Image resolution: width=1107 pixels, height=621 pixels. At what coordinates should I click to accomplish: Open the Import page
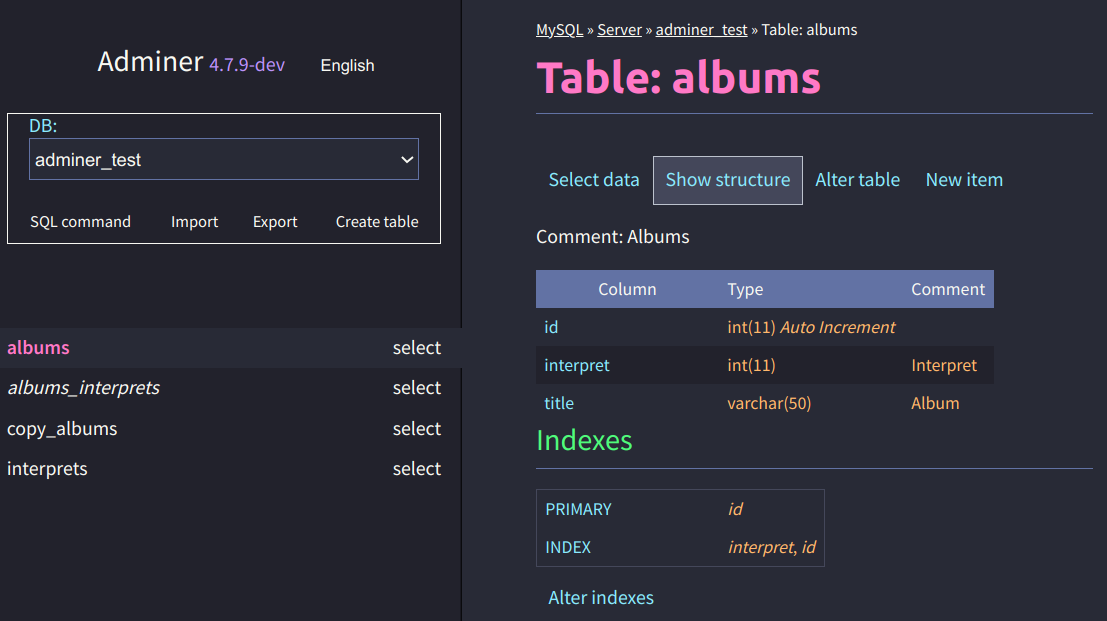pos(194,221)
